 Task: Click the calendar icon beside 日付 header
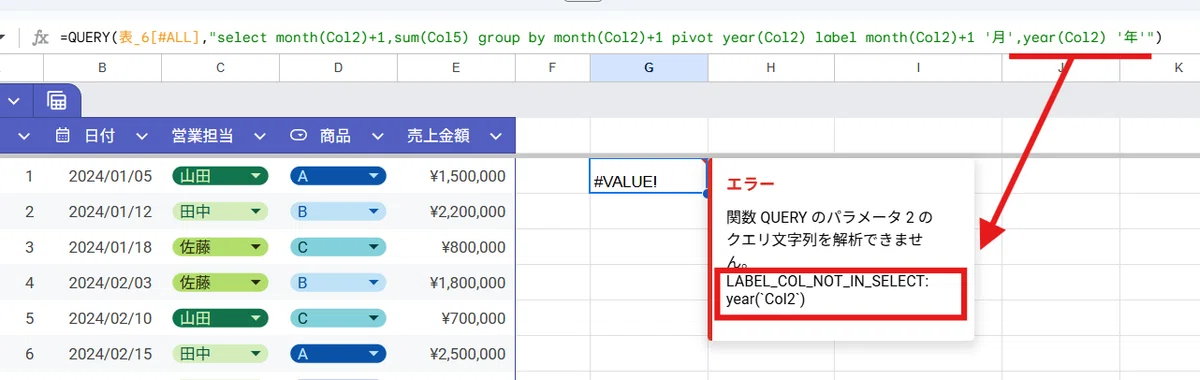(x=62, y=135)
